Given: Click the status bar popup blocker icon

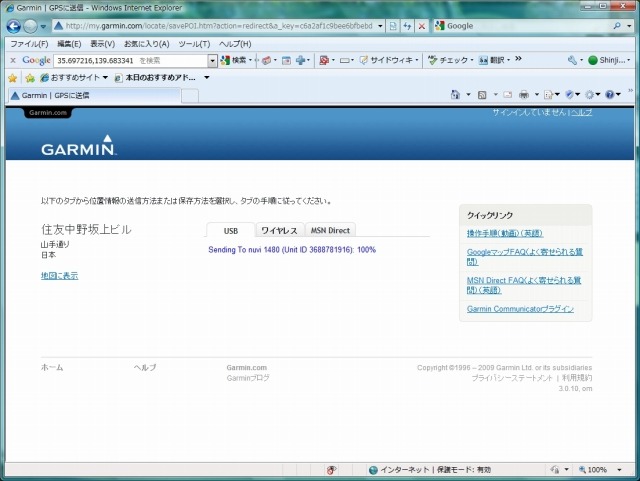Looking at the screenshot, I should 331,470.
